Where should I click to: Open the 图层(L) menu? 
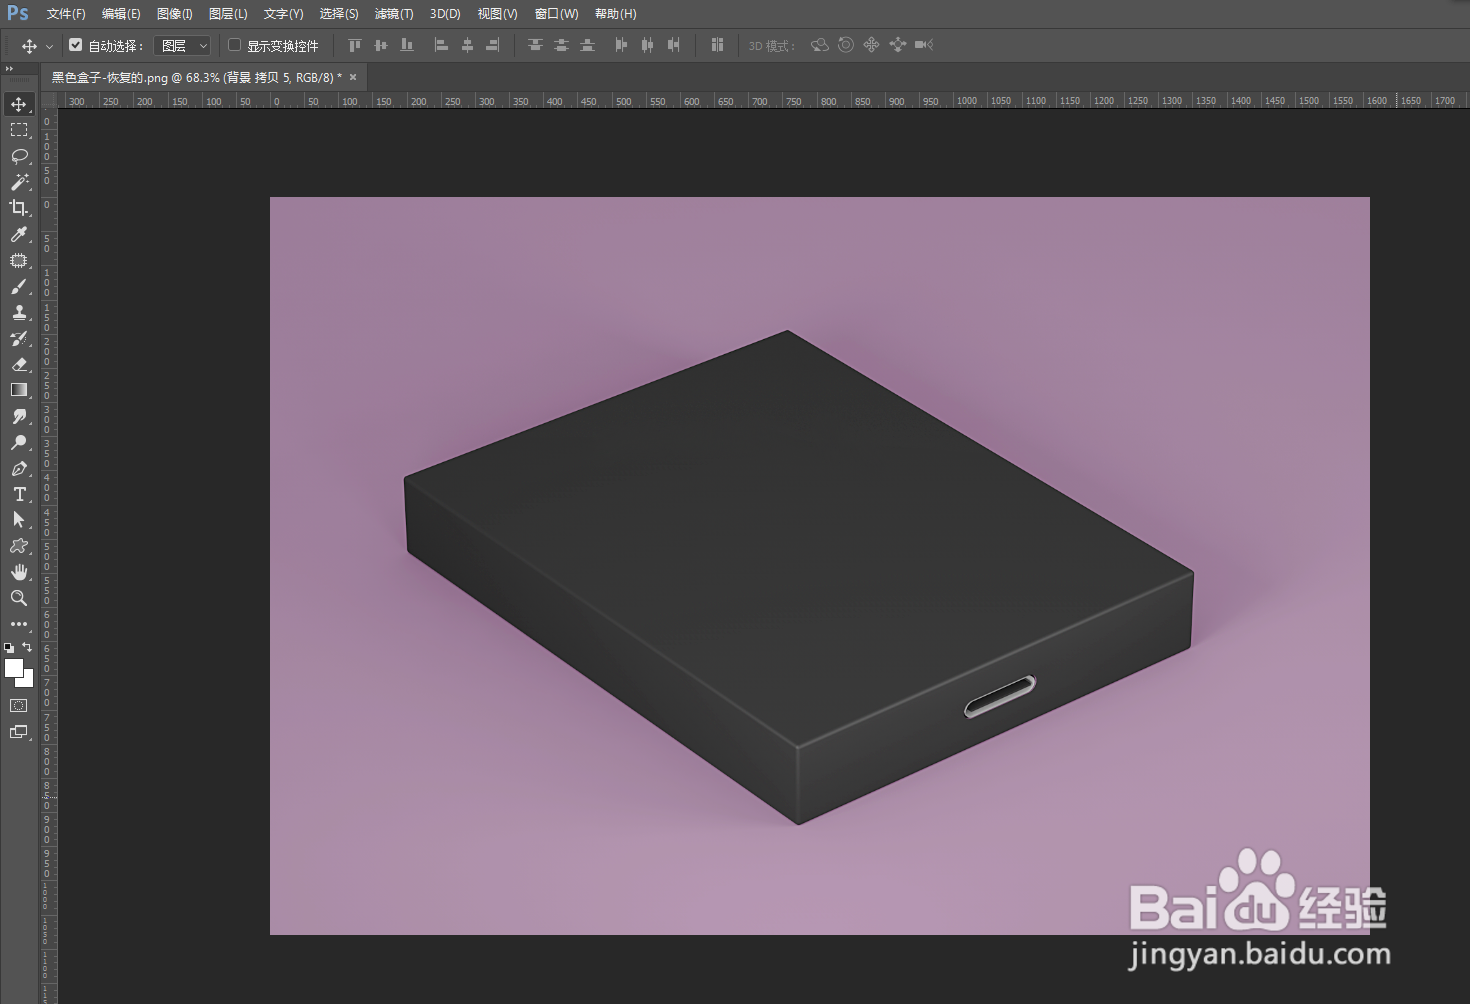point(228,14)
